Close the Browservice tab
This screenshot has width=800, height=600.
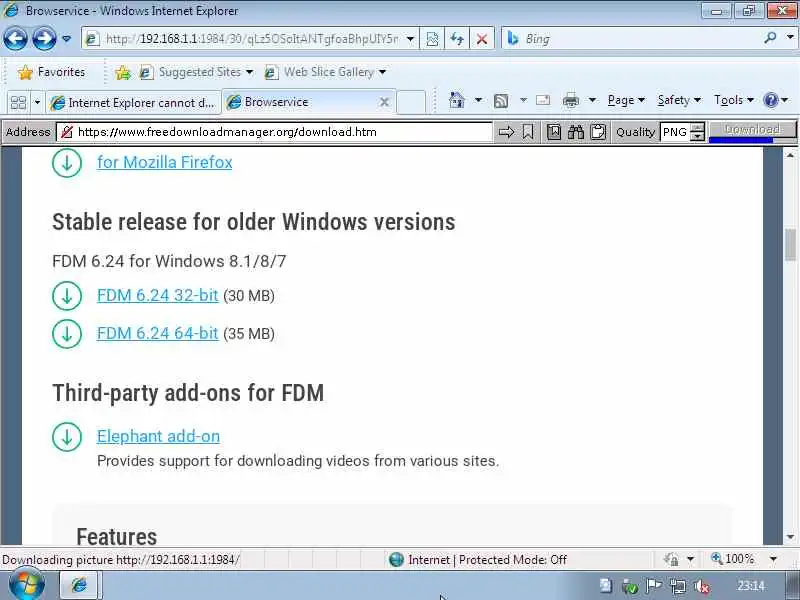pyautogui.click(x=384, y=103)
